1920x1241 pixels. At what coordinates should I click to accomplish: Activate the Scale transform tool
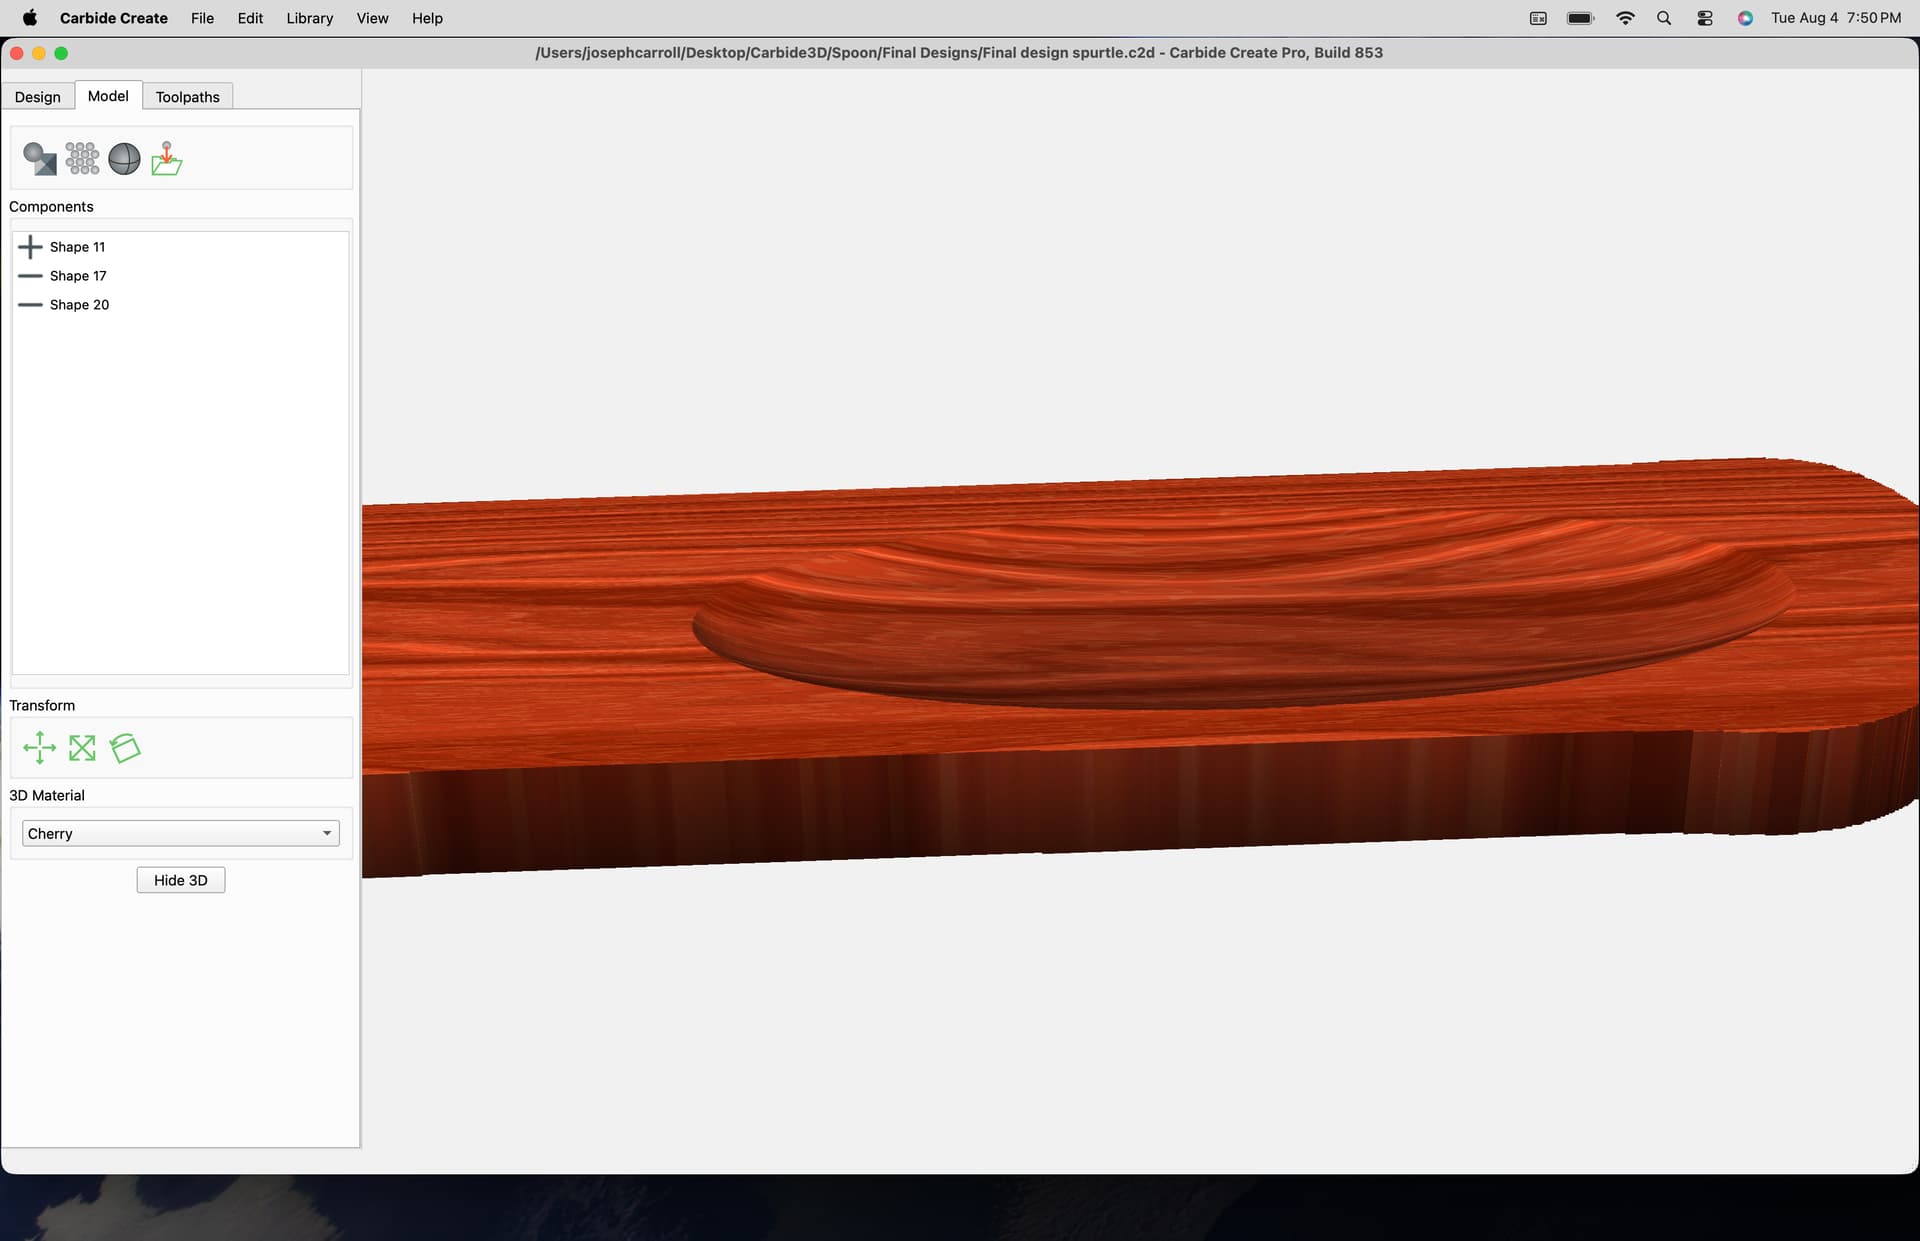click(x=82, y=748)
